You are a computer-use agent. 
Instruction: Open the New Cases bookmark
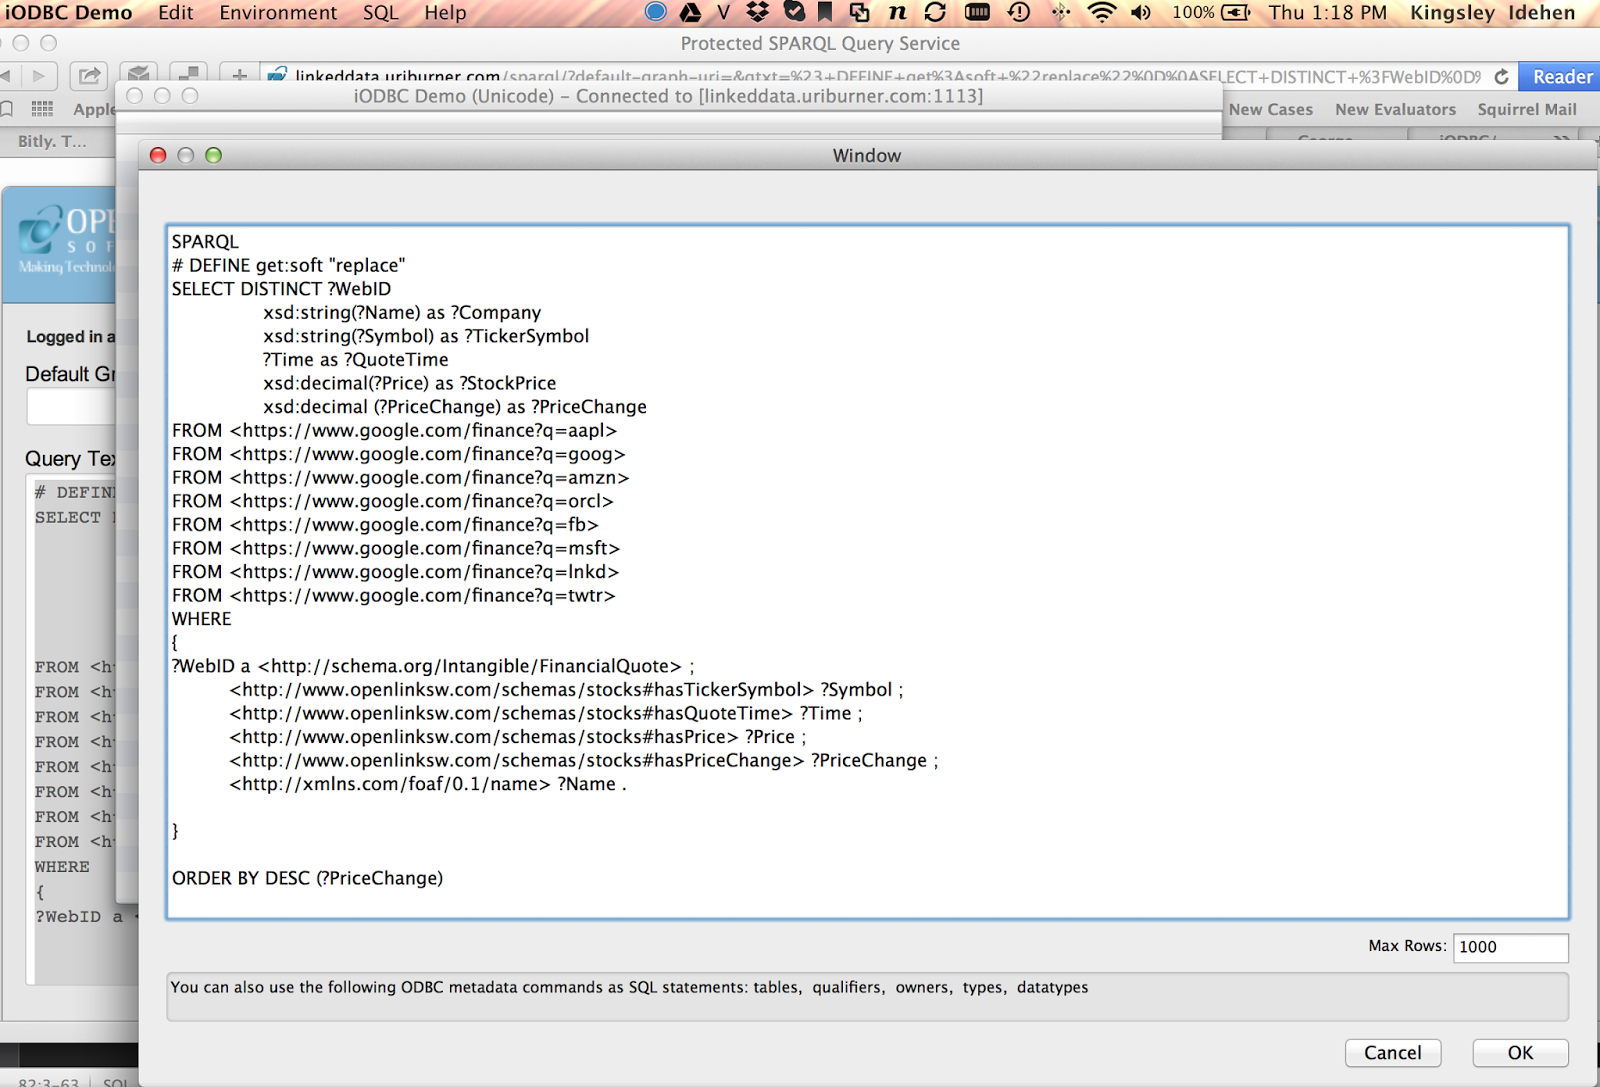click(x=1270, y=109)
